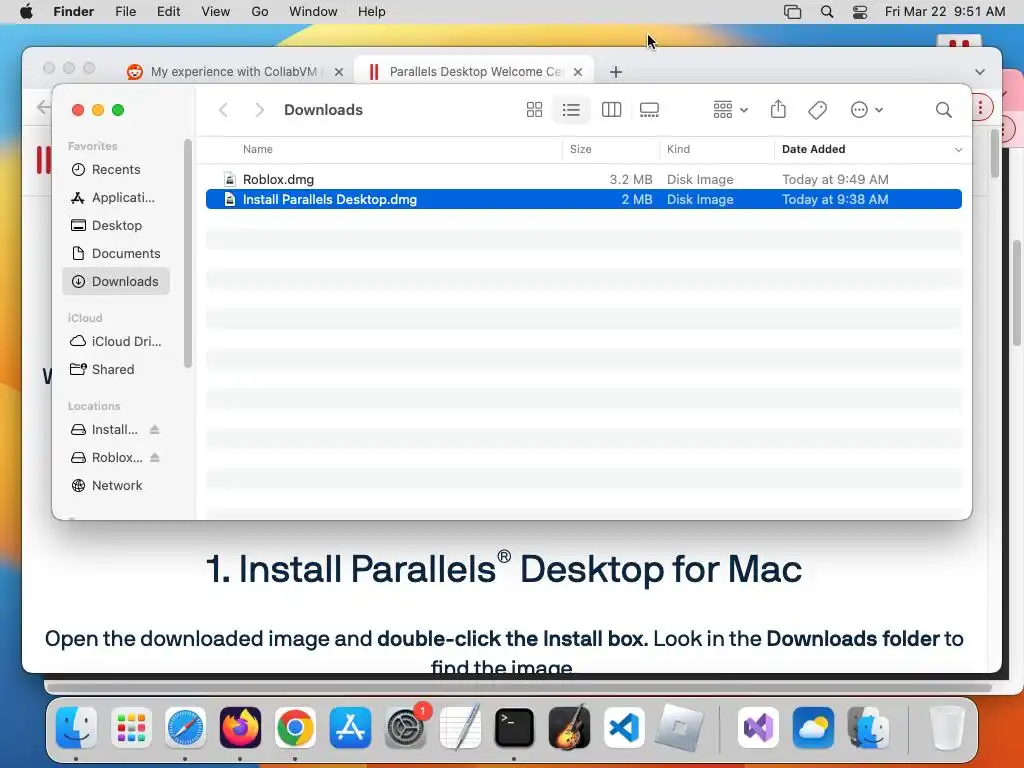Select Install Parallels Desktop.dmg file
The image size is (1024, 768).
(583, 200)
